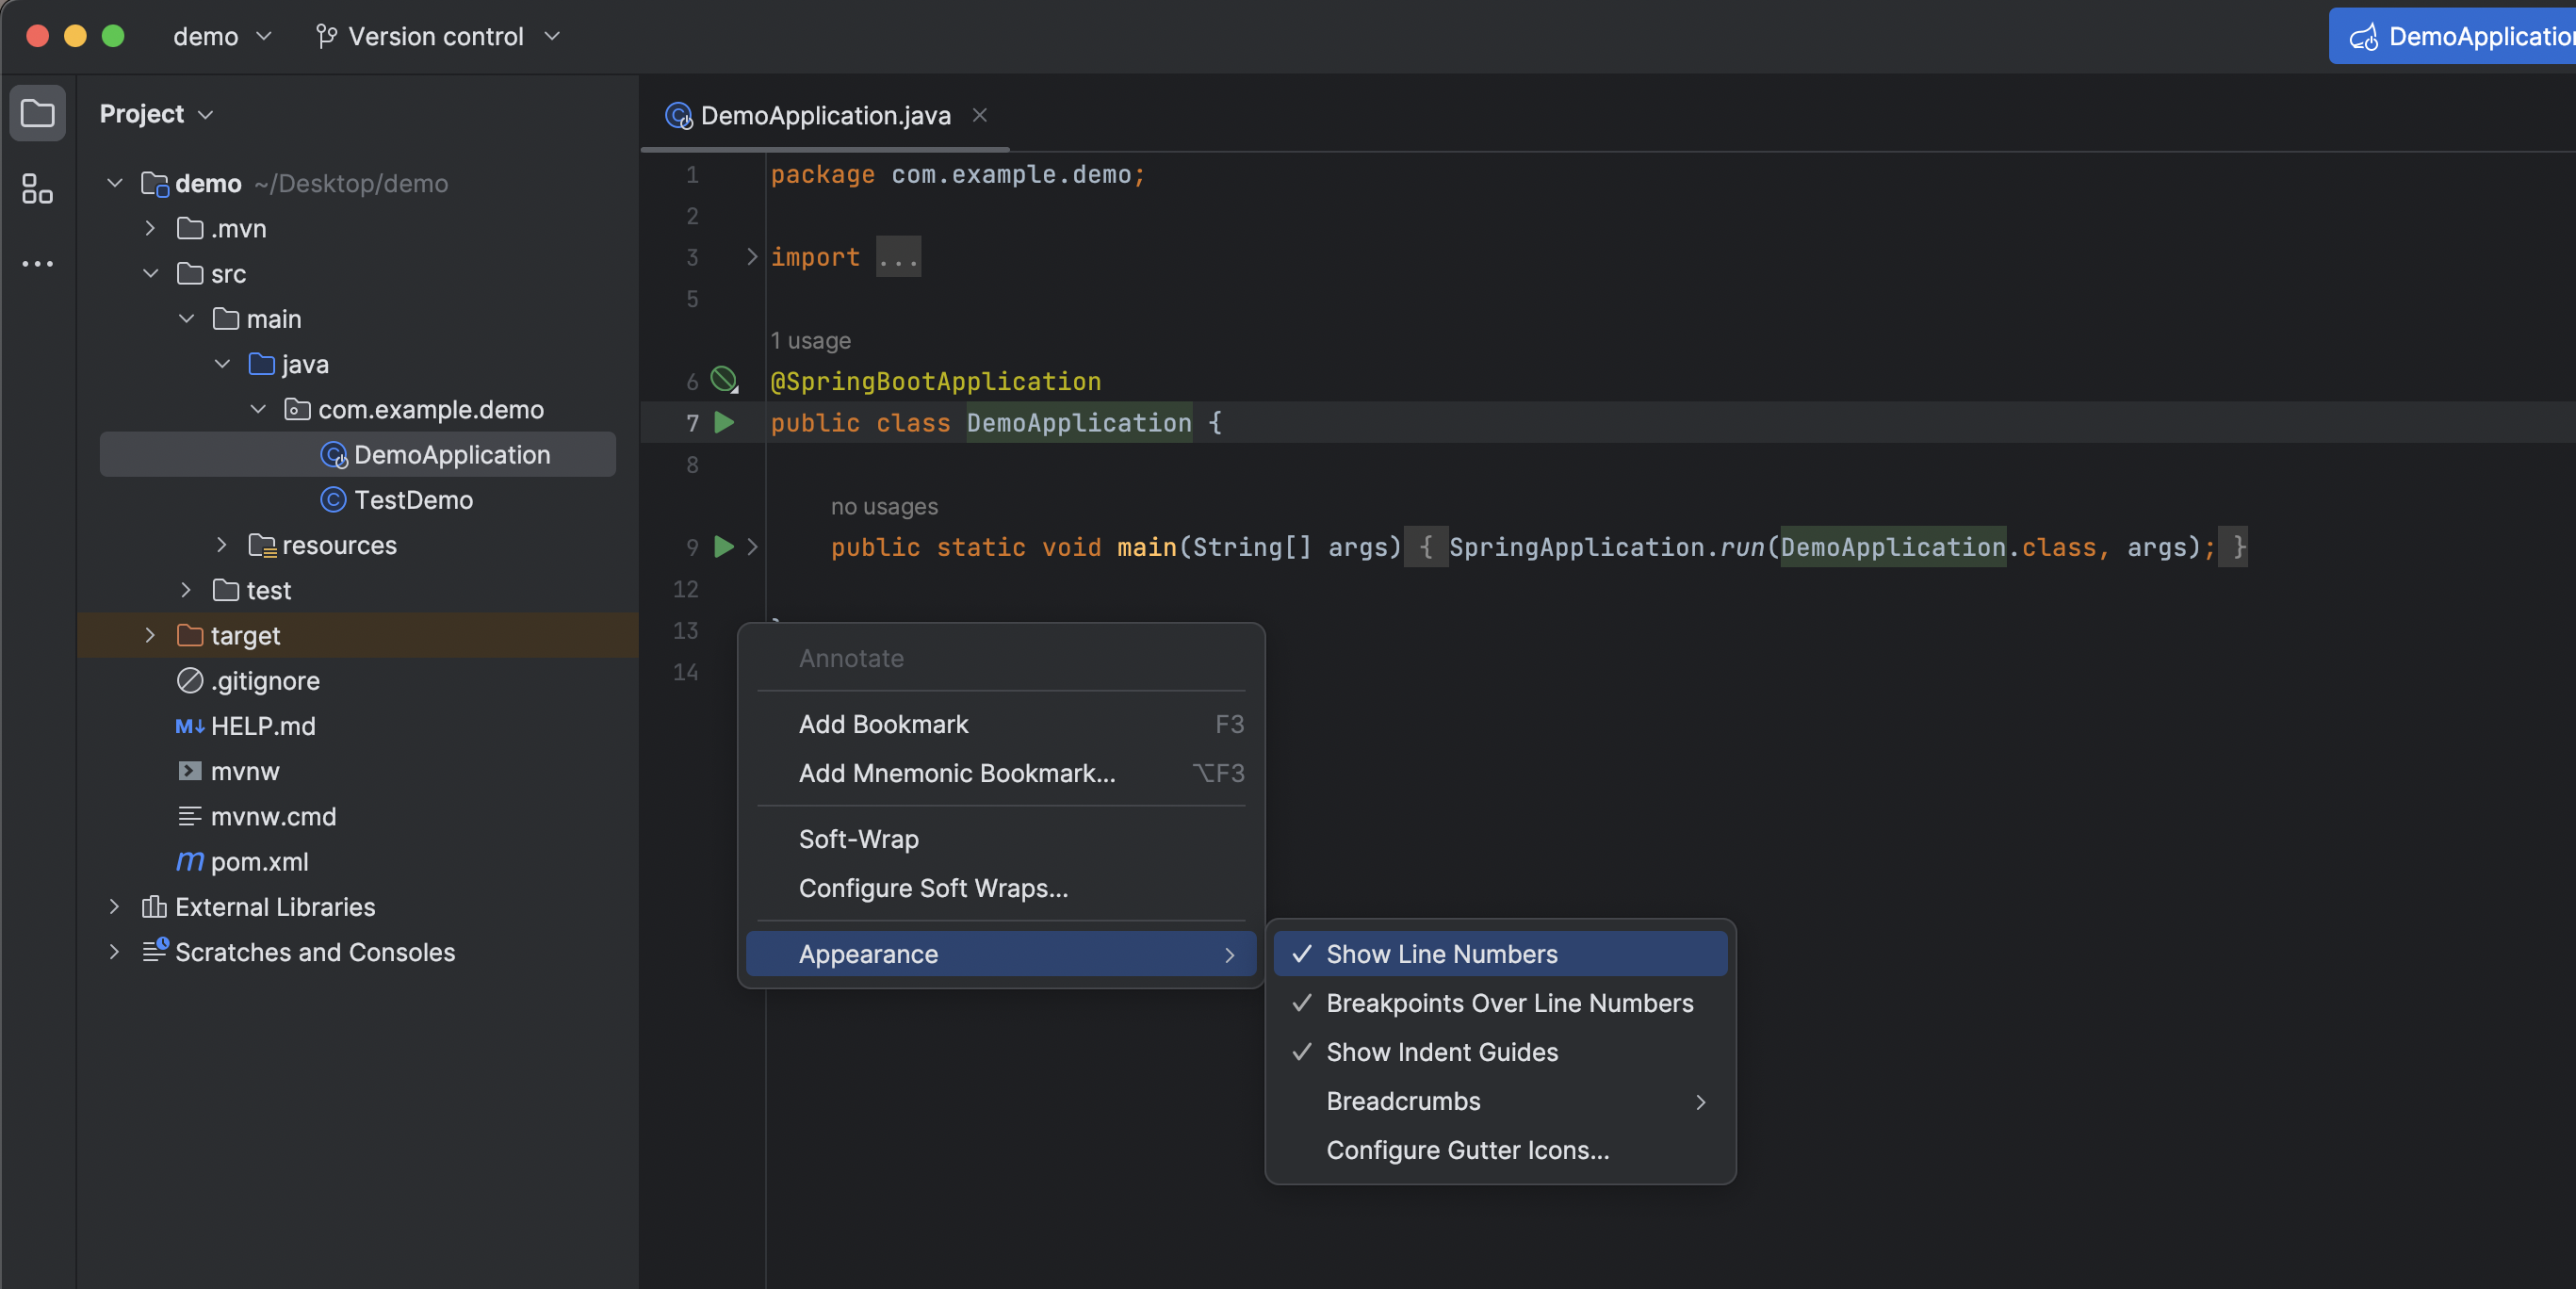Click Configure Gutter Icons... option

1467,1150
